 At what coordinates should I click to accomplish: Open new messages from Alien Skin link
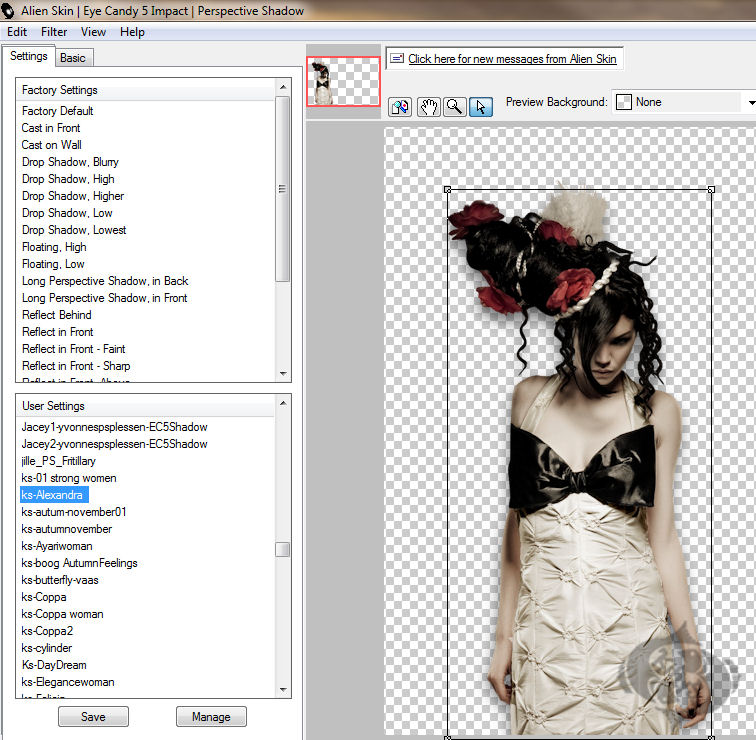512,59
